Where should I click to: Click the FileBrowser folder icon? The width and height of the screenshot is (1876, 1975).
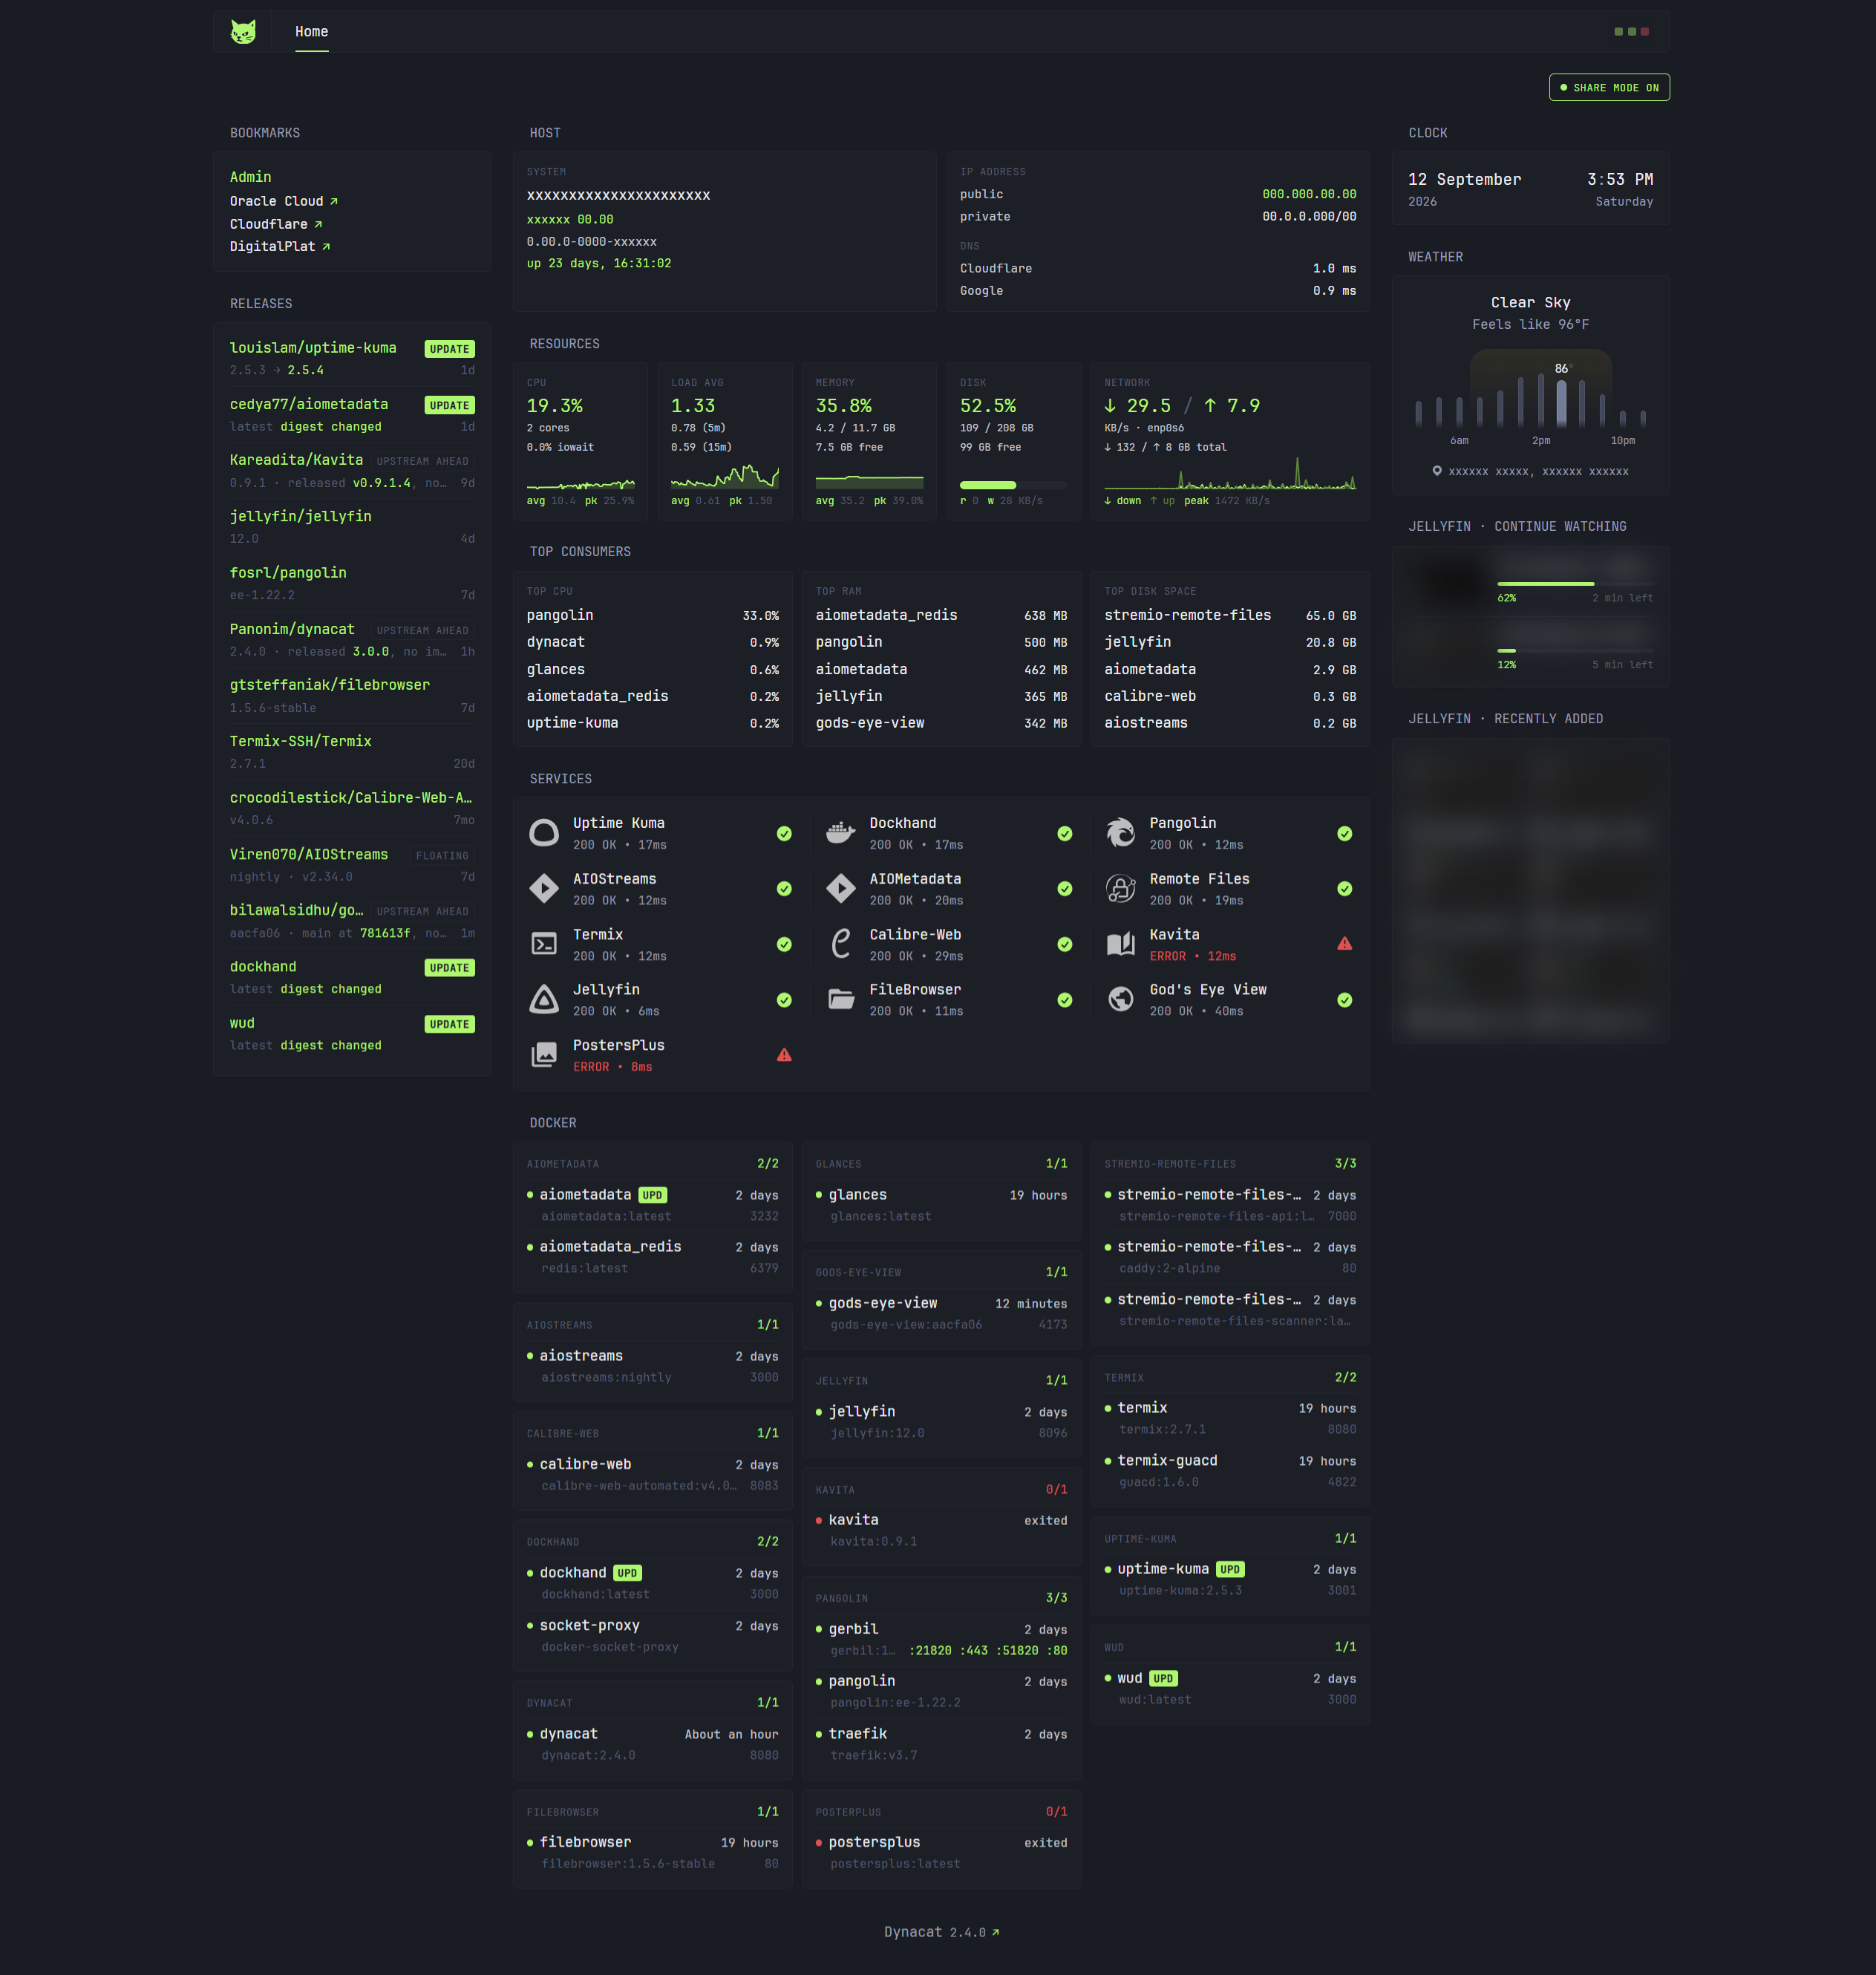coord(841,999)
